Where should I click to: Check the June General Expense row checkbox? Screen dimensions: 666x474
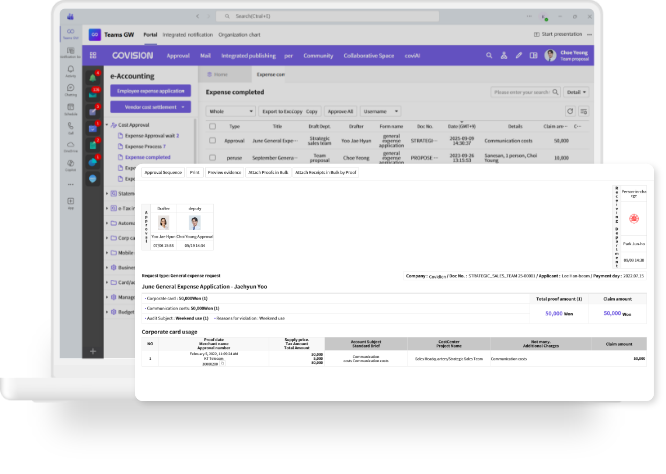click(212, 141)
